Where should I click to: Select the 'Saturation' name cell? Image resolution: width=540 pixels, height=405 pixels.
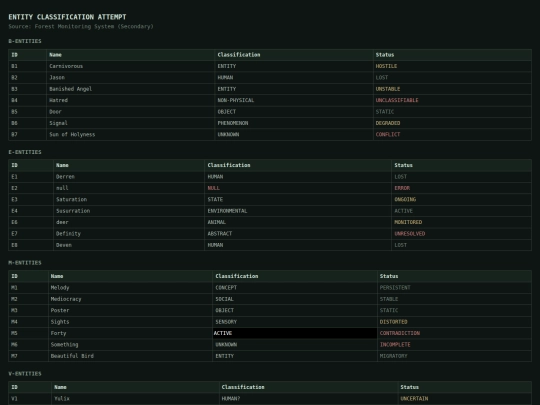[x=129, y=199]
